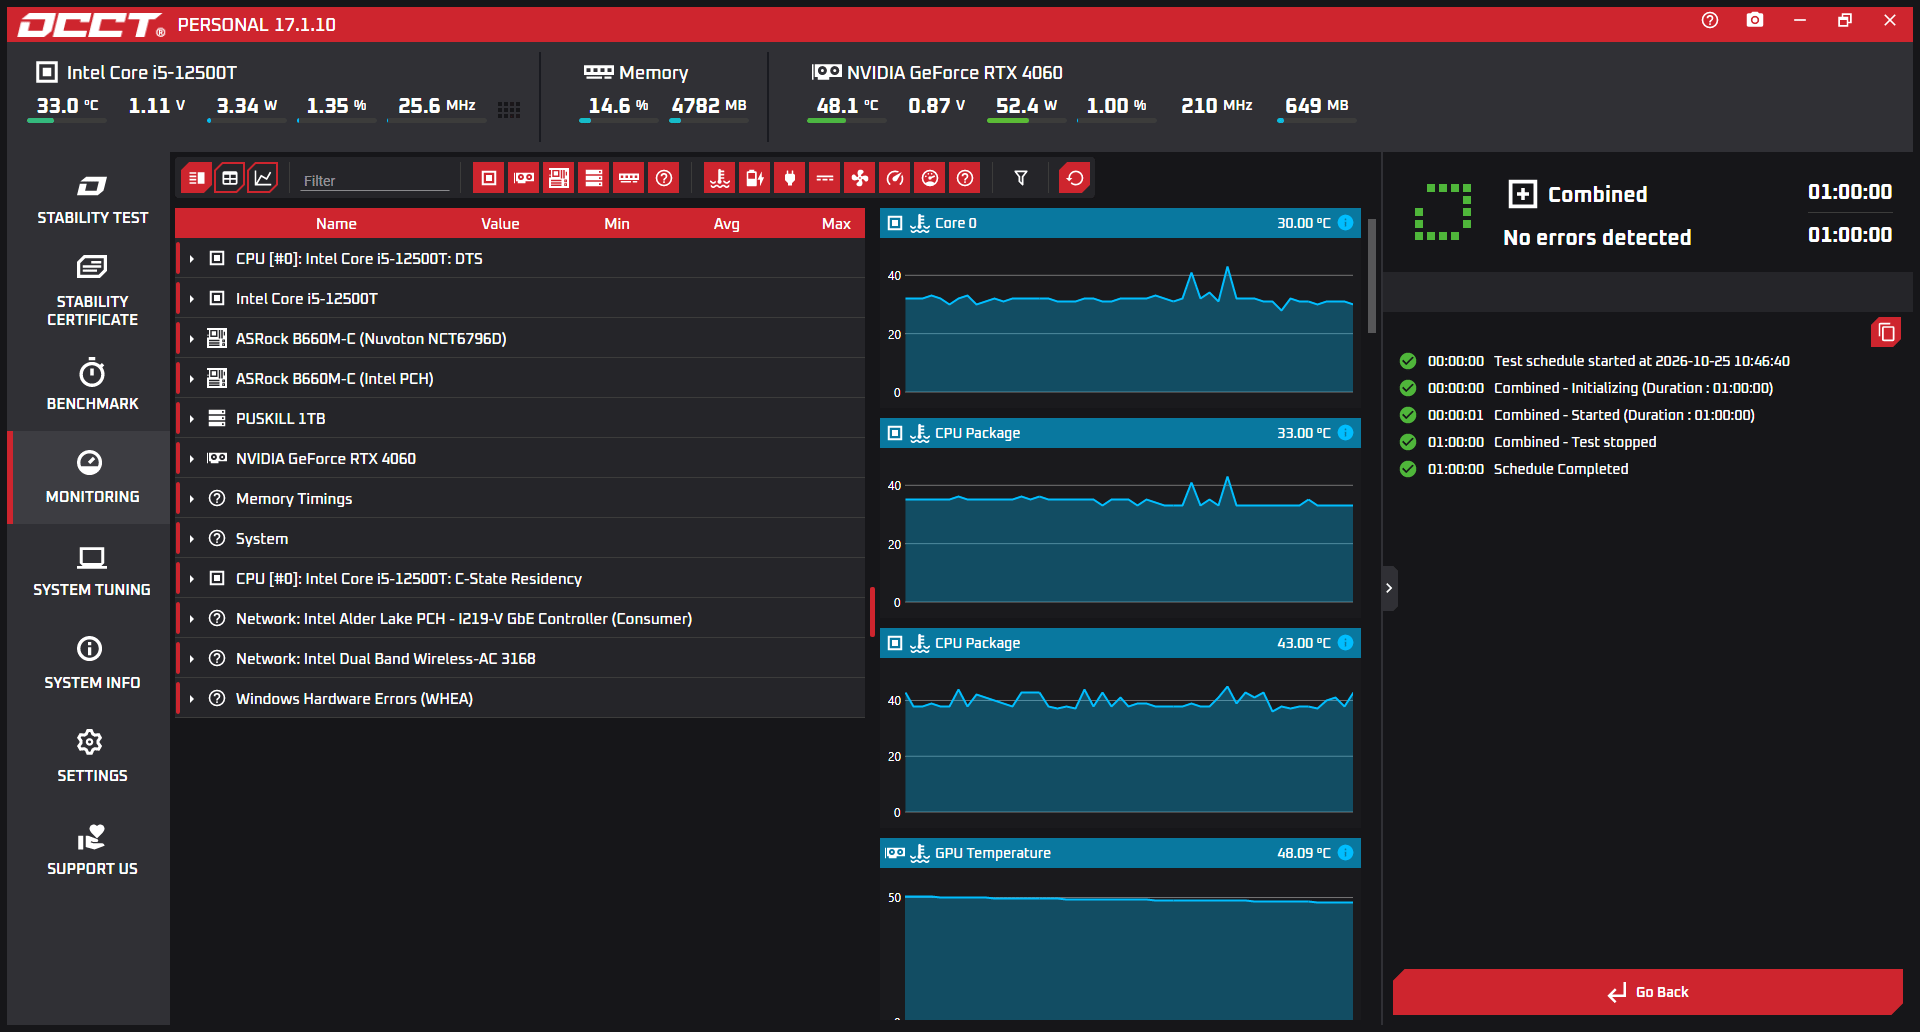Toggle the load usage dial filter
The height and width of the screenshot is (1032, 1920).
[930, 178]
